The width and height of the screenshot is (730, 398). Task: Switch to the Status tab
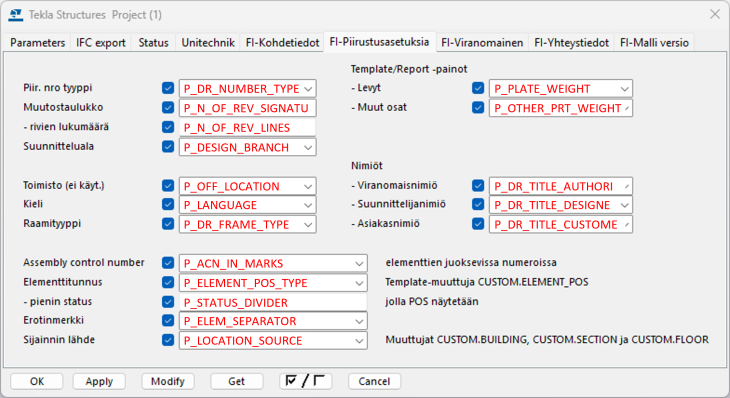click(153, 42)
